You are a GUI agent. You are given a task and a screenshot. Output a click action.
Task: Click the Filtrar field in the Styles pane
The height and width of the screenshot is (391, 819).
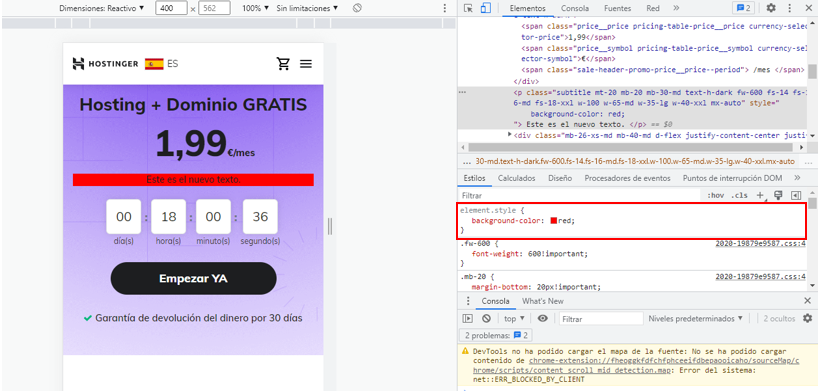pos(580,195)
